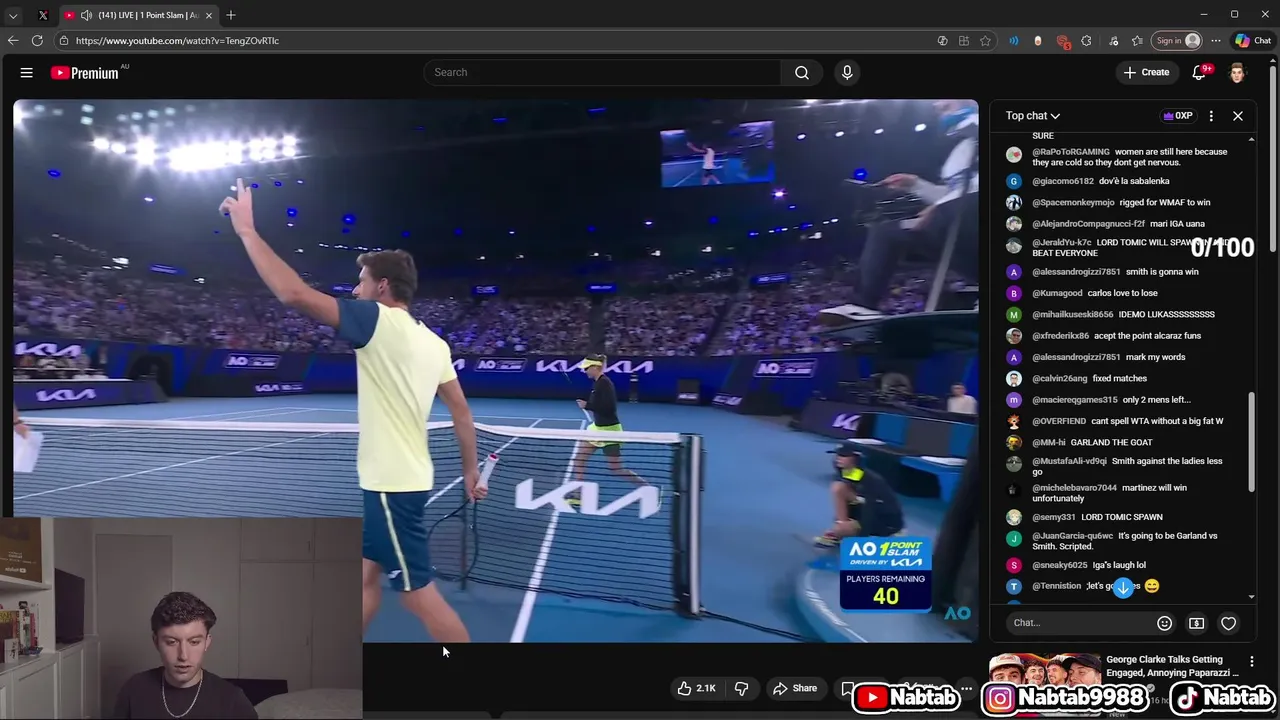Open live chat three-dot options menu
Screen dimensions: 1280x720
tap(1211, 116)
